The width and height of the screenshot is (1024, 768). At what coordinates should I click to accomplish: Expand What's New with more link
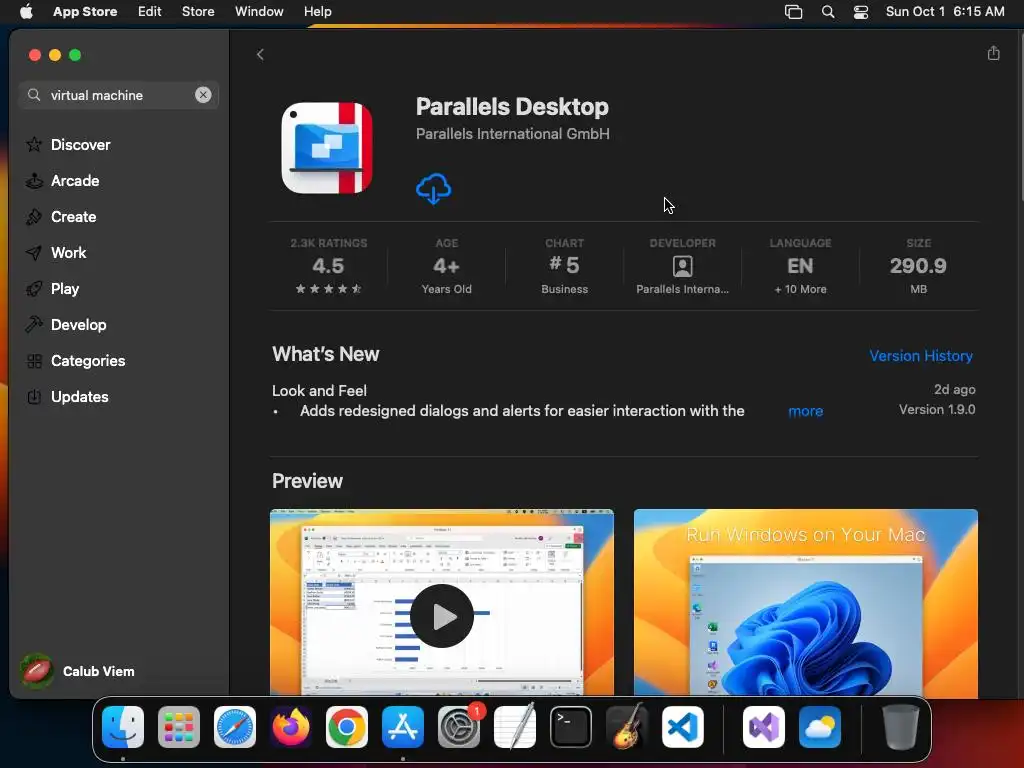click(x=805, y=411)
